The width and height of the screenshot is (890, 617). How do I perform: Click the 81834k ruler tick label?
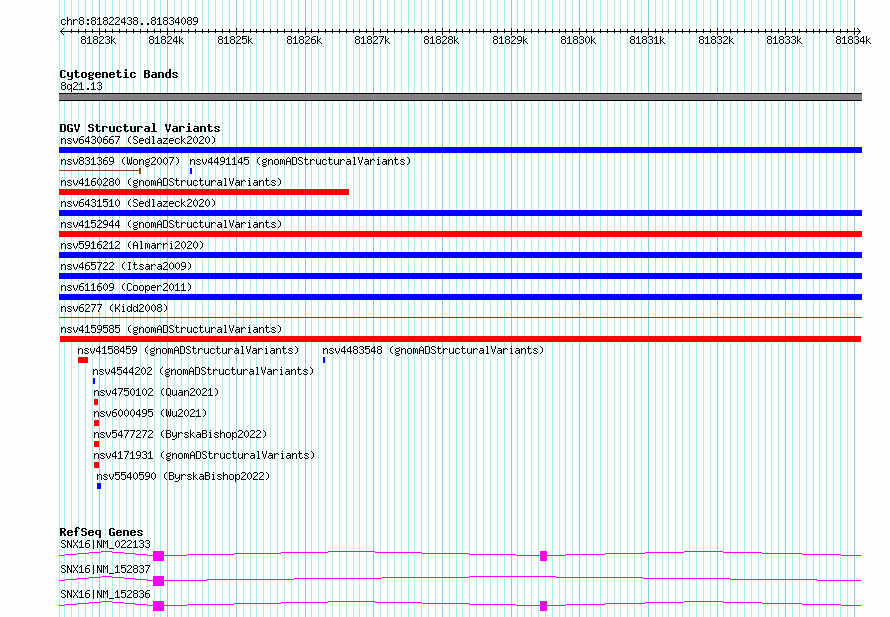(853, 40)
